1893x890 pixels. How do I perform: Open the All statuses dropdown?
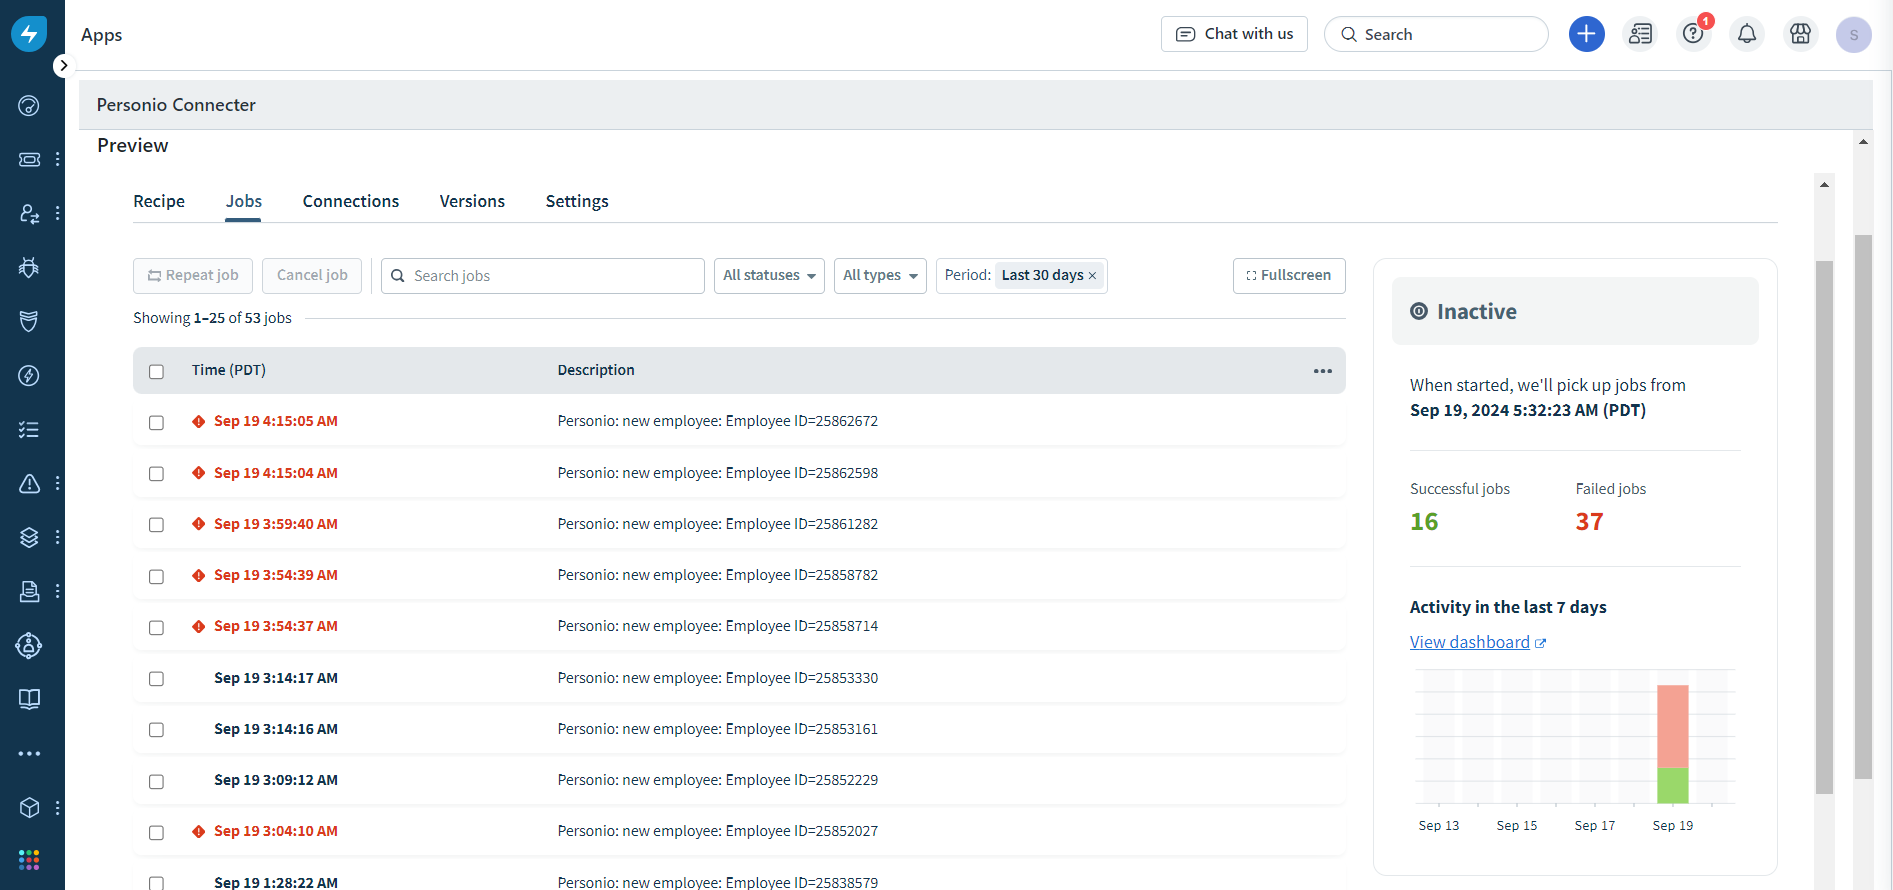tap(769, 276)
